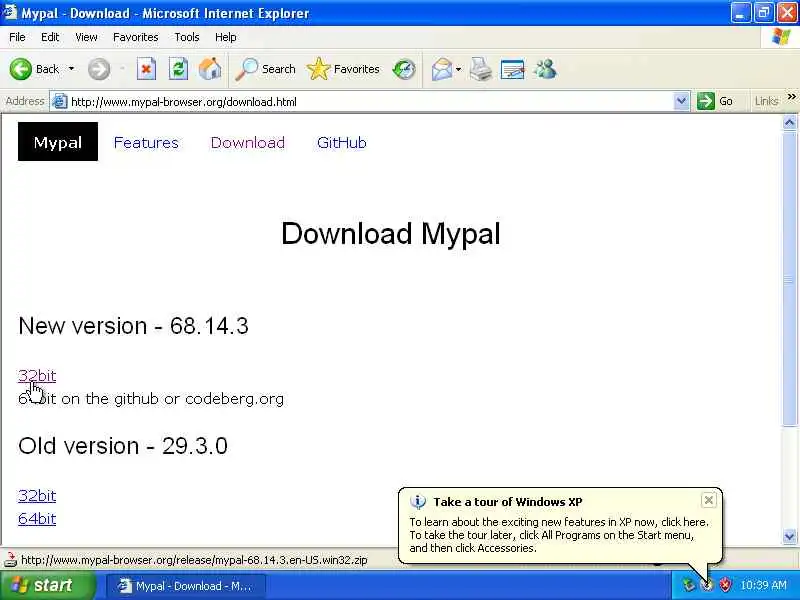800x600 pixels.
Task: Select Mypal - Download taskbar button
Action: pyautogui.click(x=186, y=586)
